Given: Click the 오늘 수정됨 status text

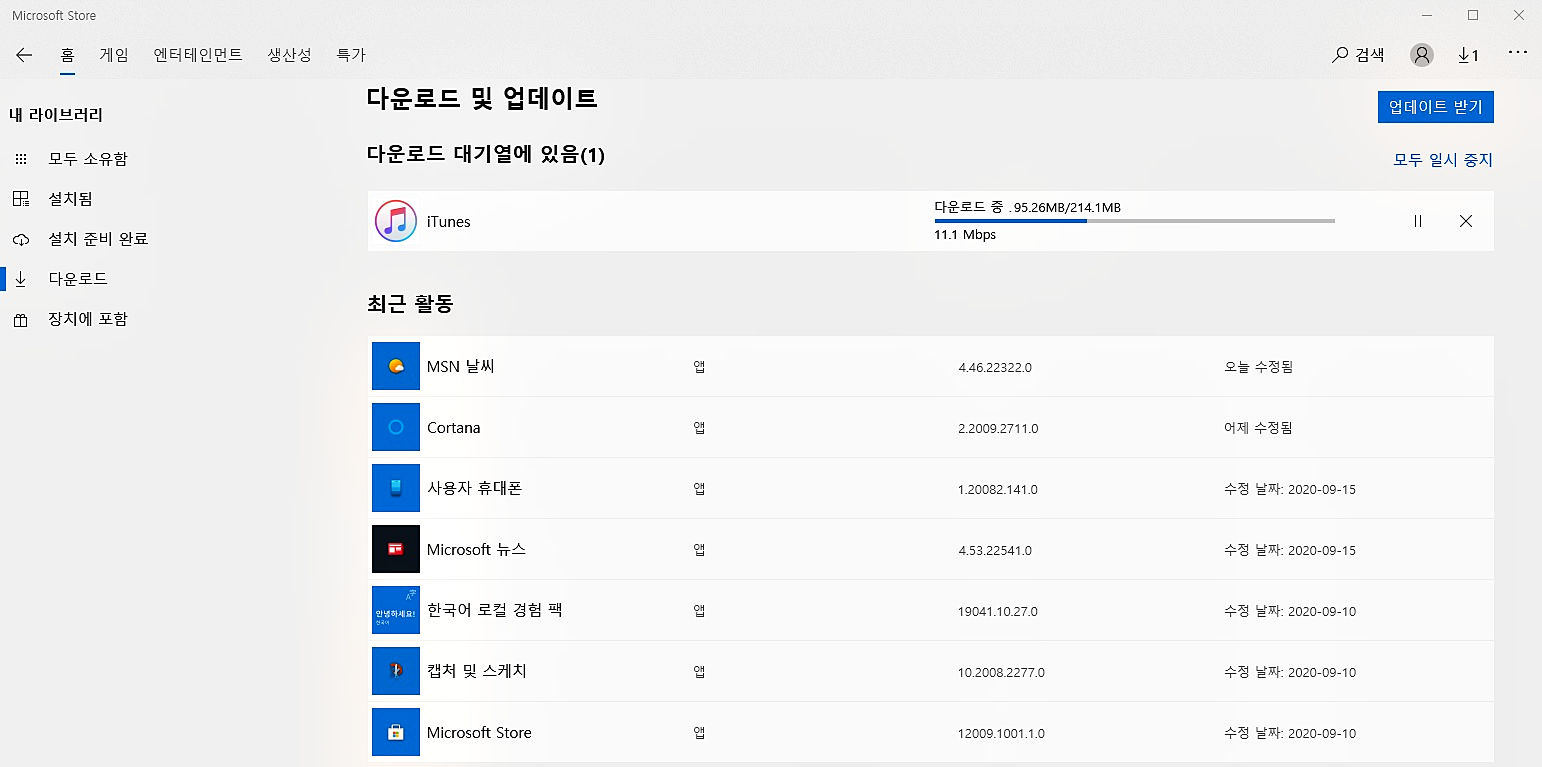Looking at the screenshot, I should (x=1258, y=367).
